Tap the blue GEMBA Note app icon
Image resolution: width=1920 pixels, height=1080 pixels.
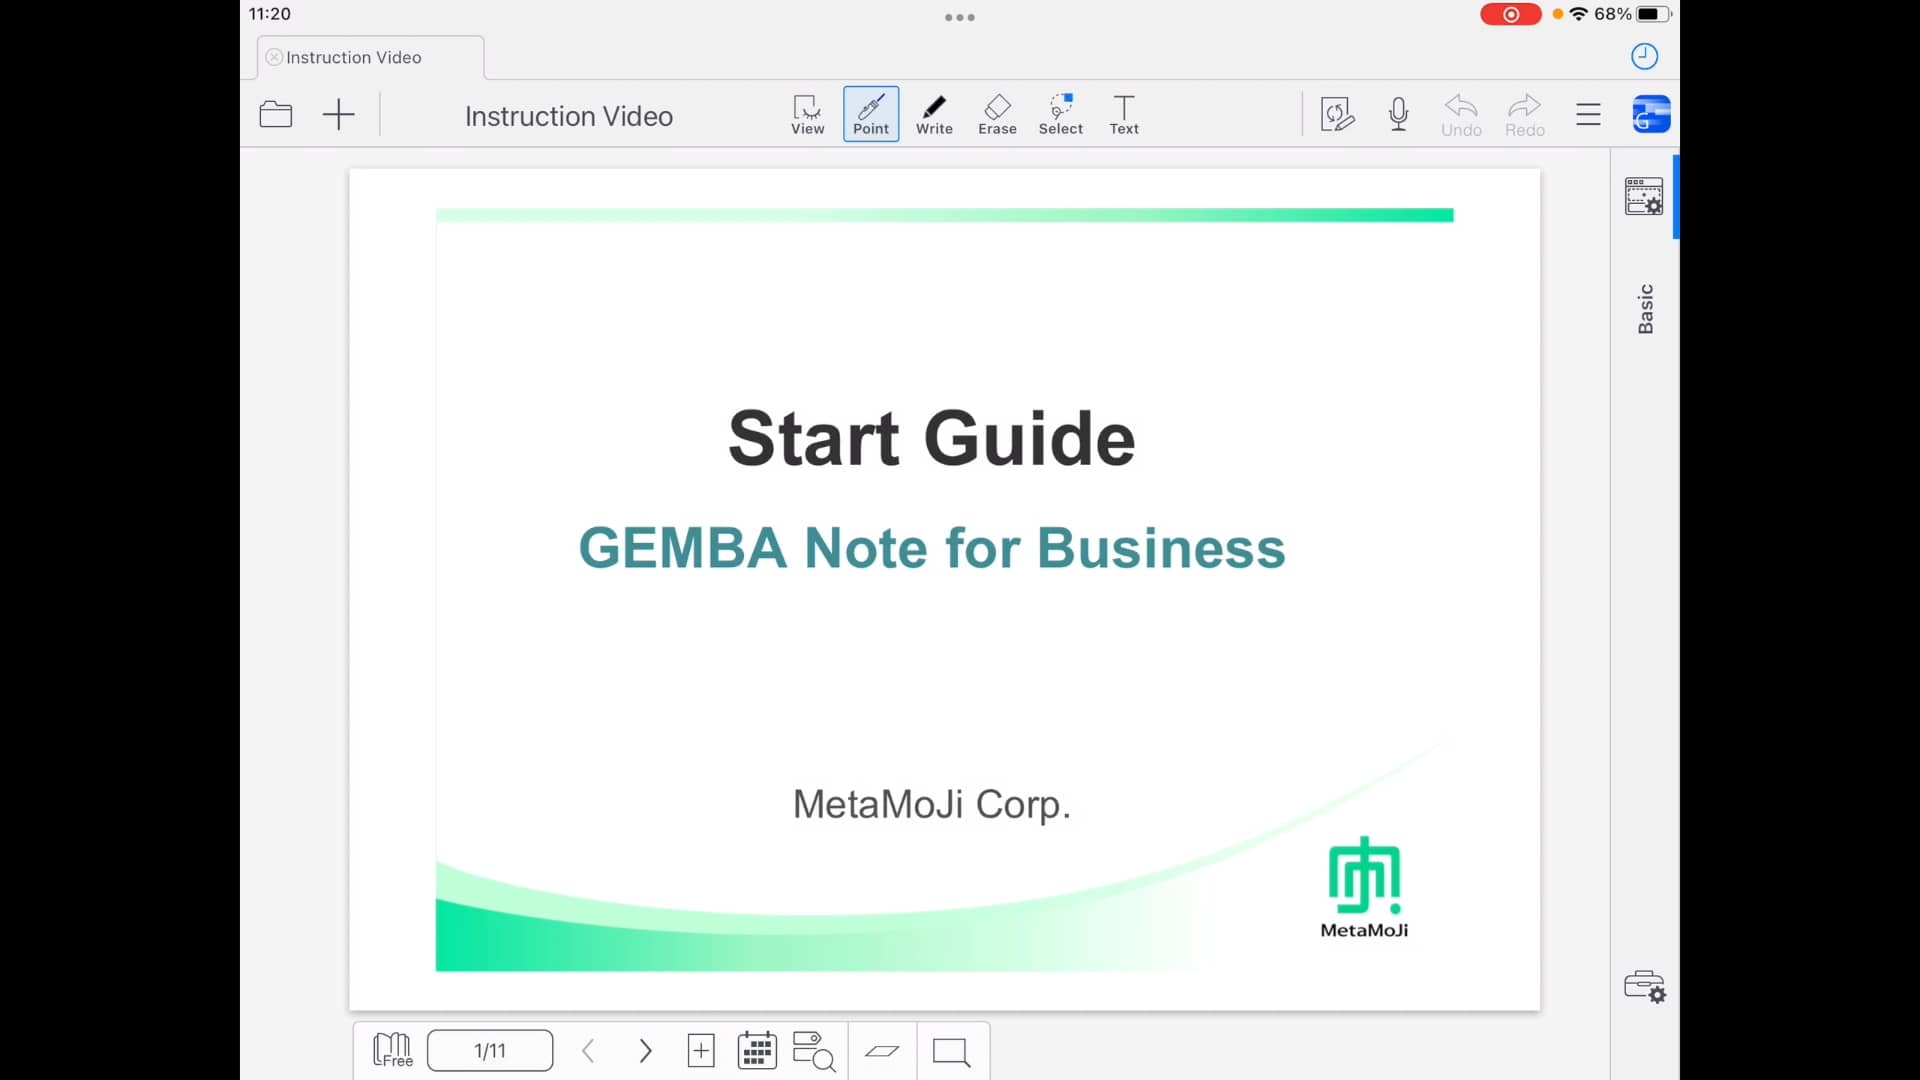click(1651, 114)
